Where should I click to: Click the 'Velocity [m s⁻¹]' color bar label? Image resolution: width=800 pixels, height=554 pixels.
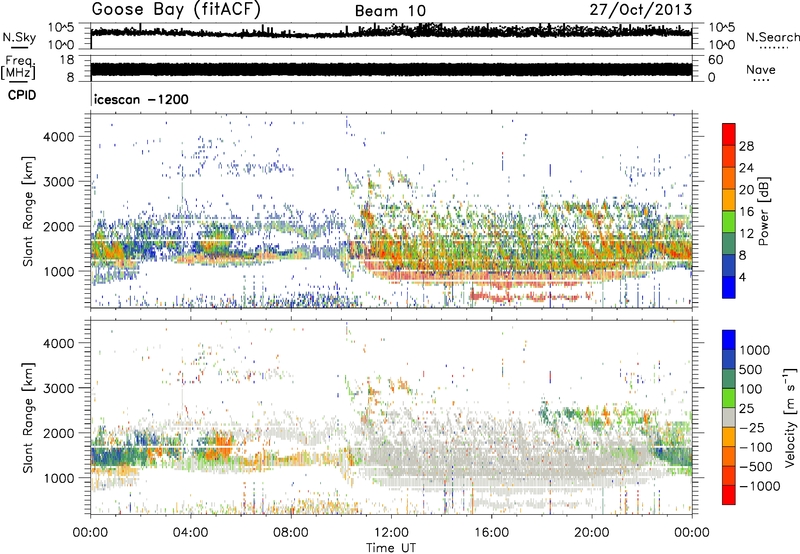pos(790,417)
